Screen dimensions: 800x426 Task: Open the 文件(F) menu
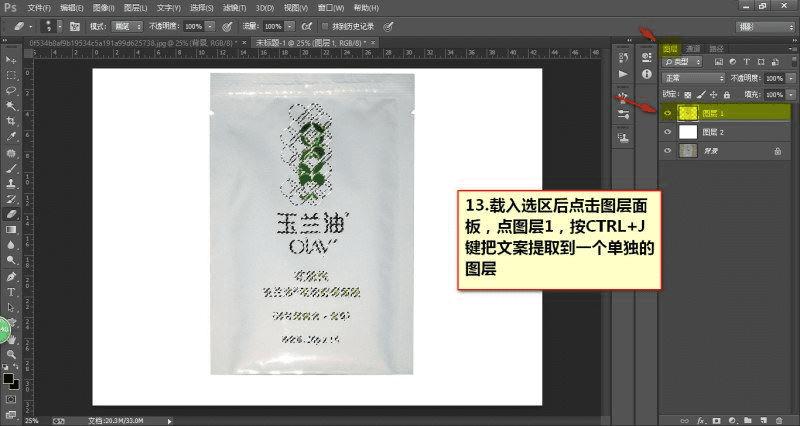point(39,8)
